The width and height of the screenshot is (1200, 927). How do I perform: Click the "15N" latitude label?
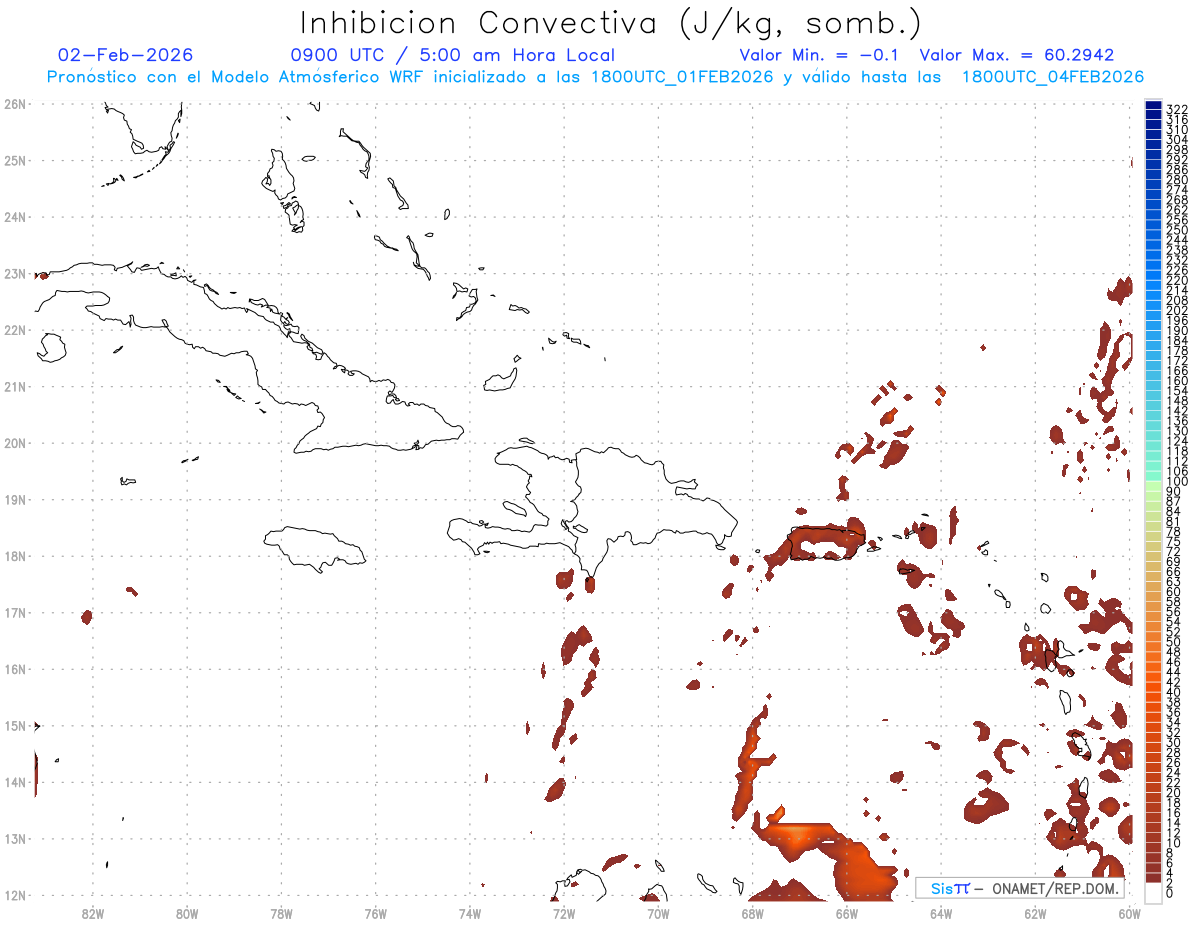pyautogui.click(x=15, y=725)
